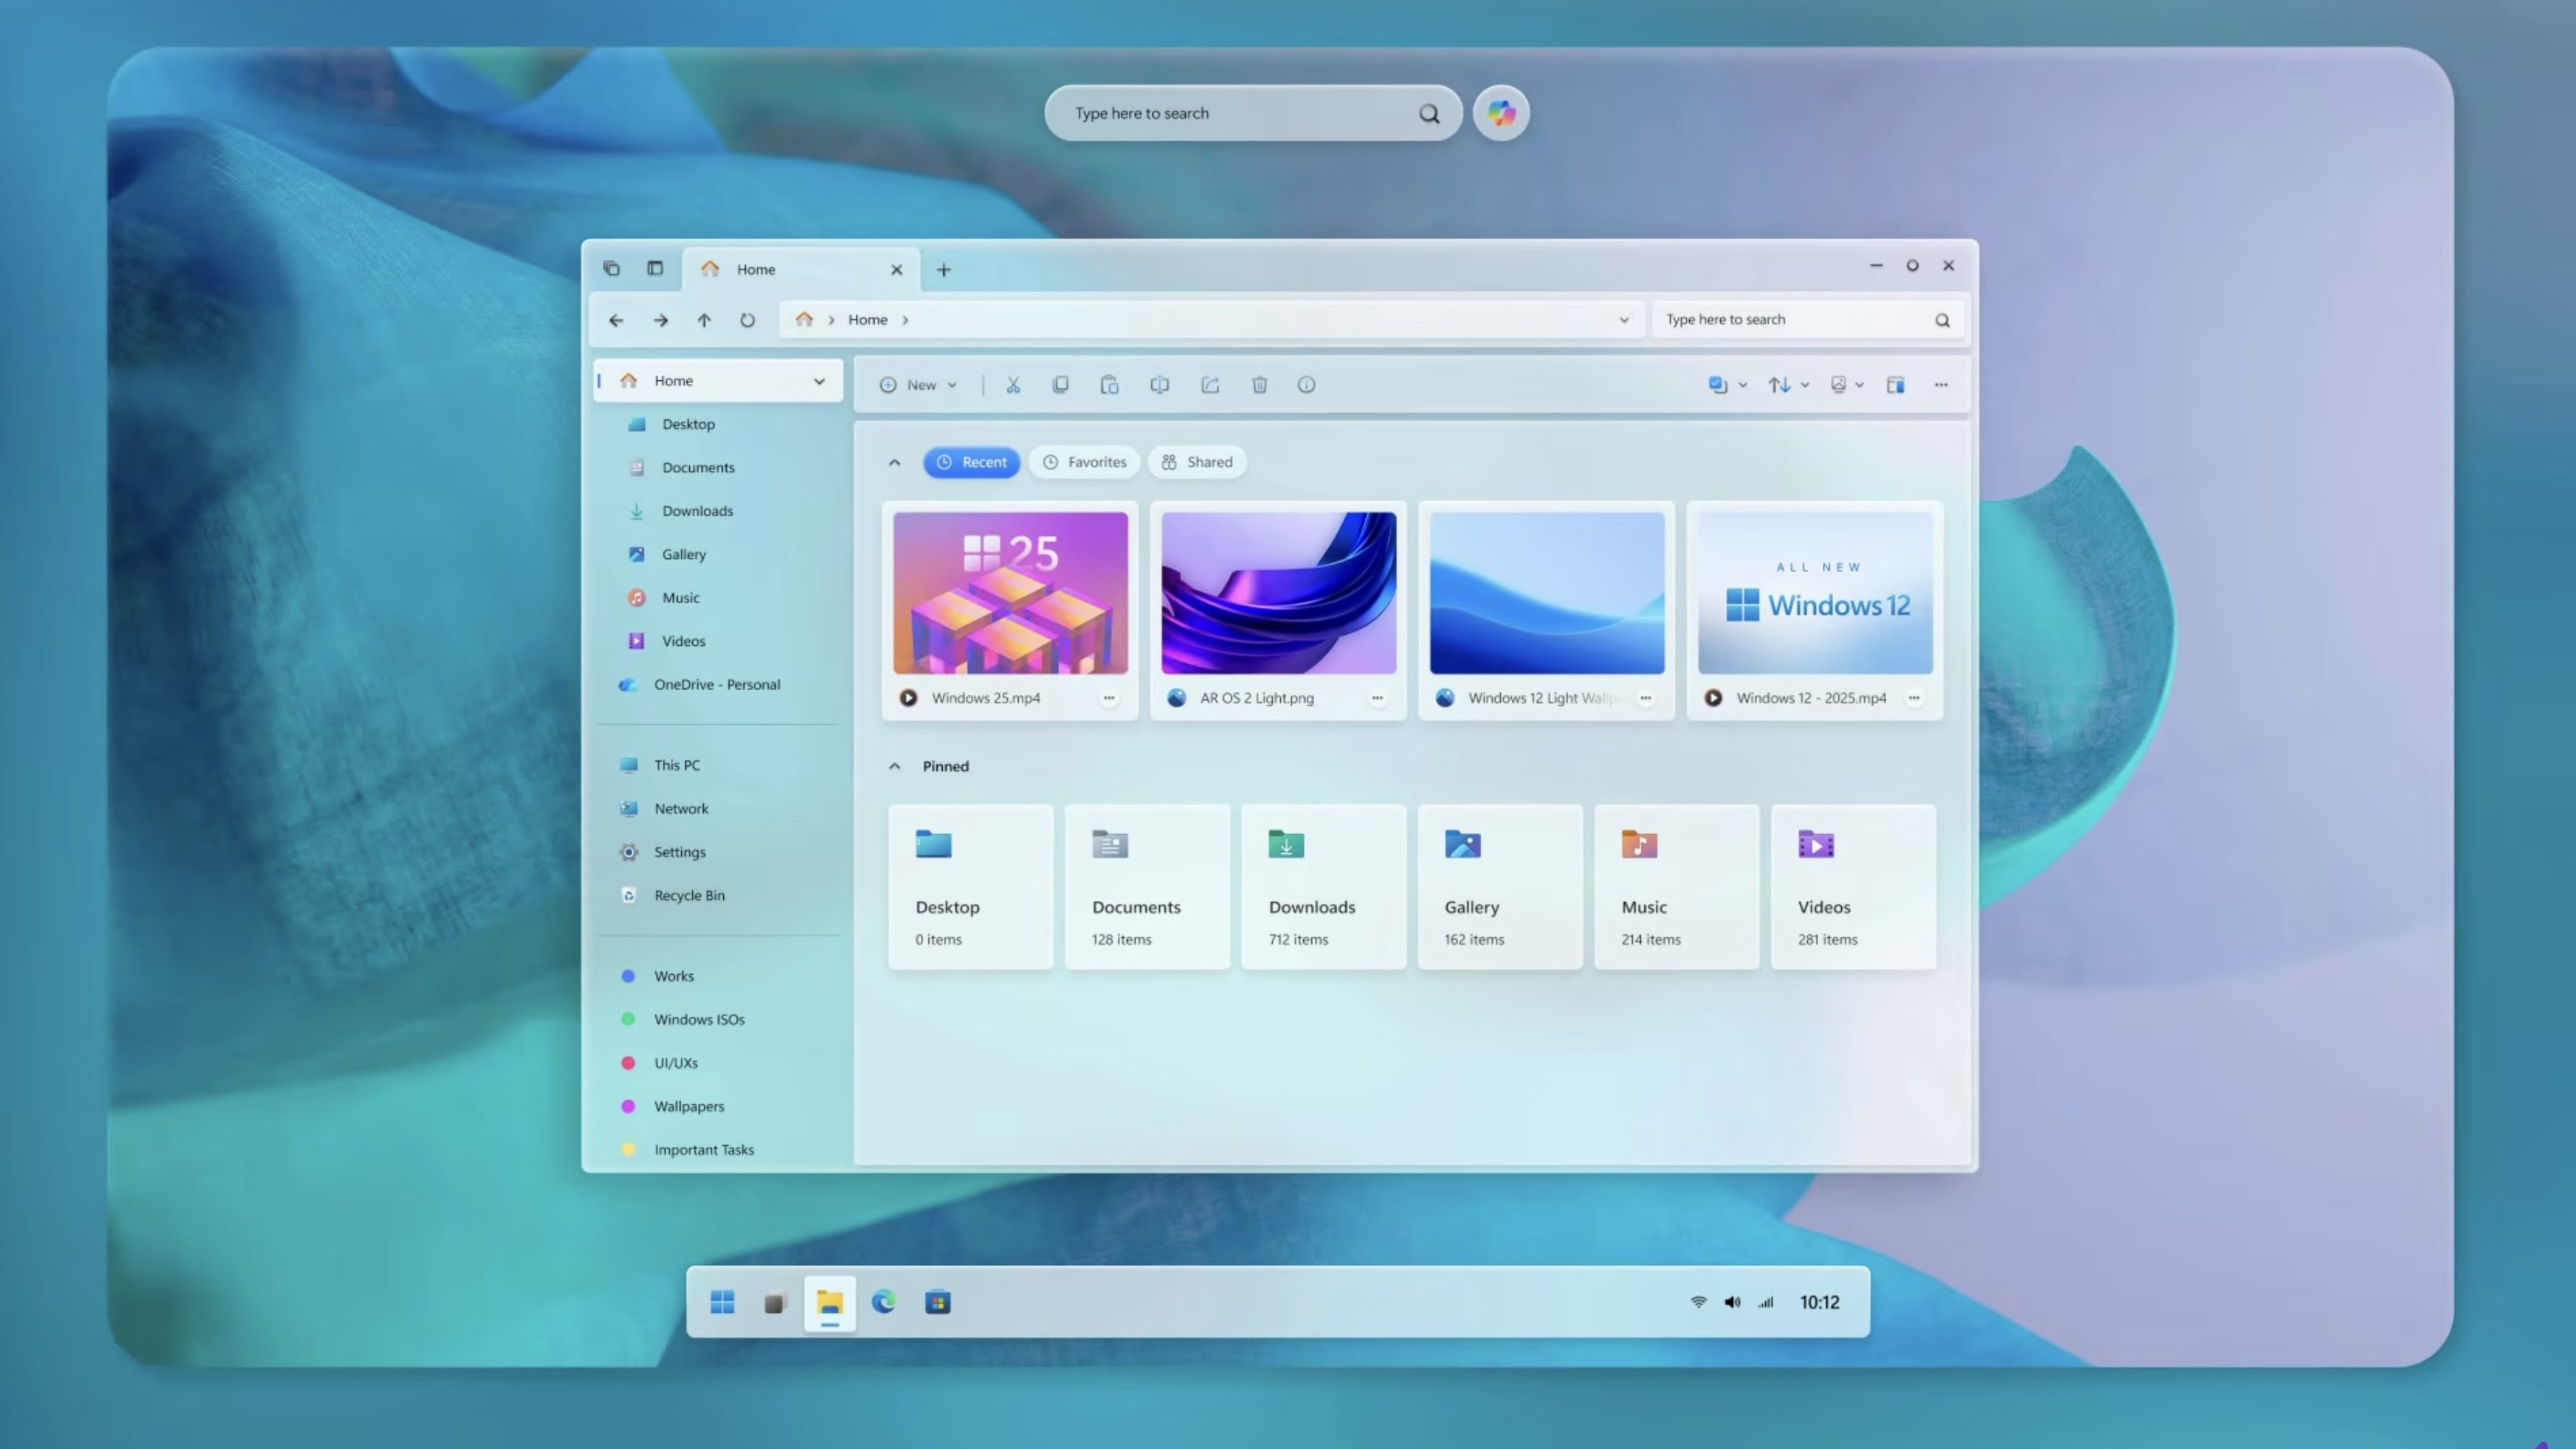The image size is (2576, 1449).
Task: Switch to the Shared filter toggle
Action: coord(1197,462)
